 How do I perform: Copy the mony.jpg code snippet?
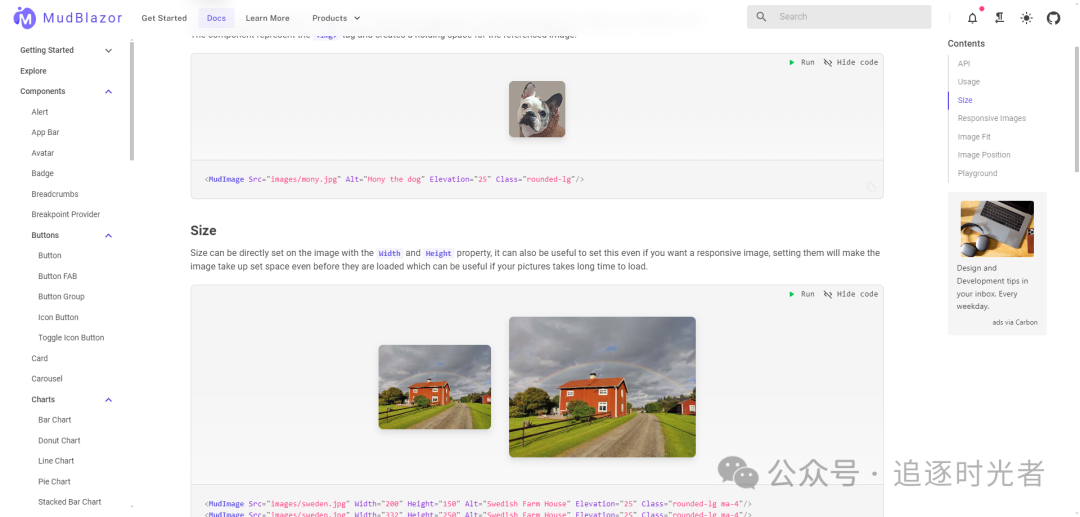click(x=871, y=187)
